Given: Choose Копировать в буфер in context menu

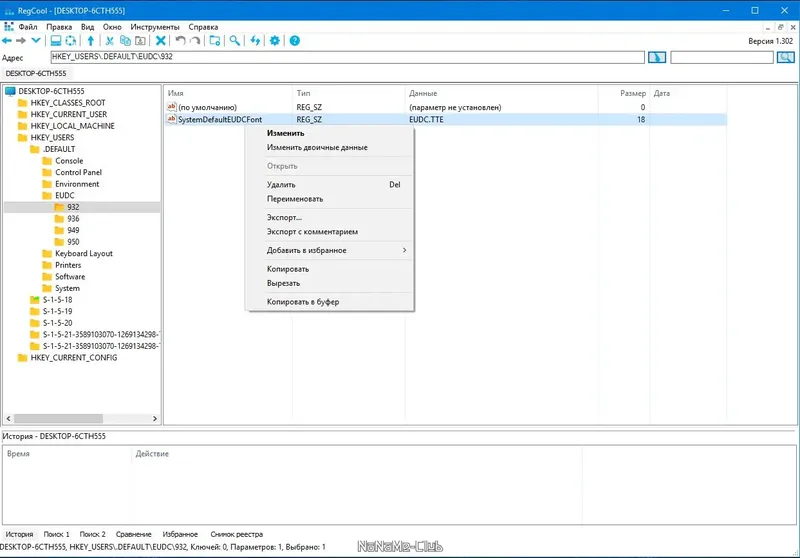Looking at the screenshot, I should [330, 302].
